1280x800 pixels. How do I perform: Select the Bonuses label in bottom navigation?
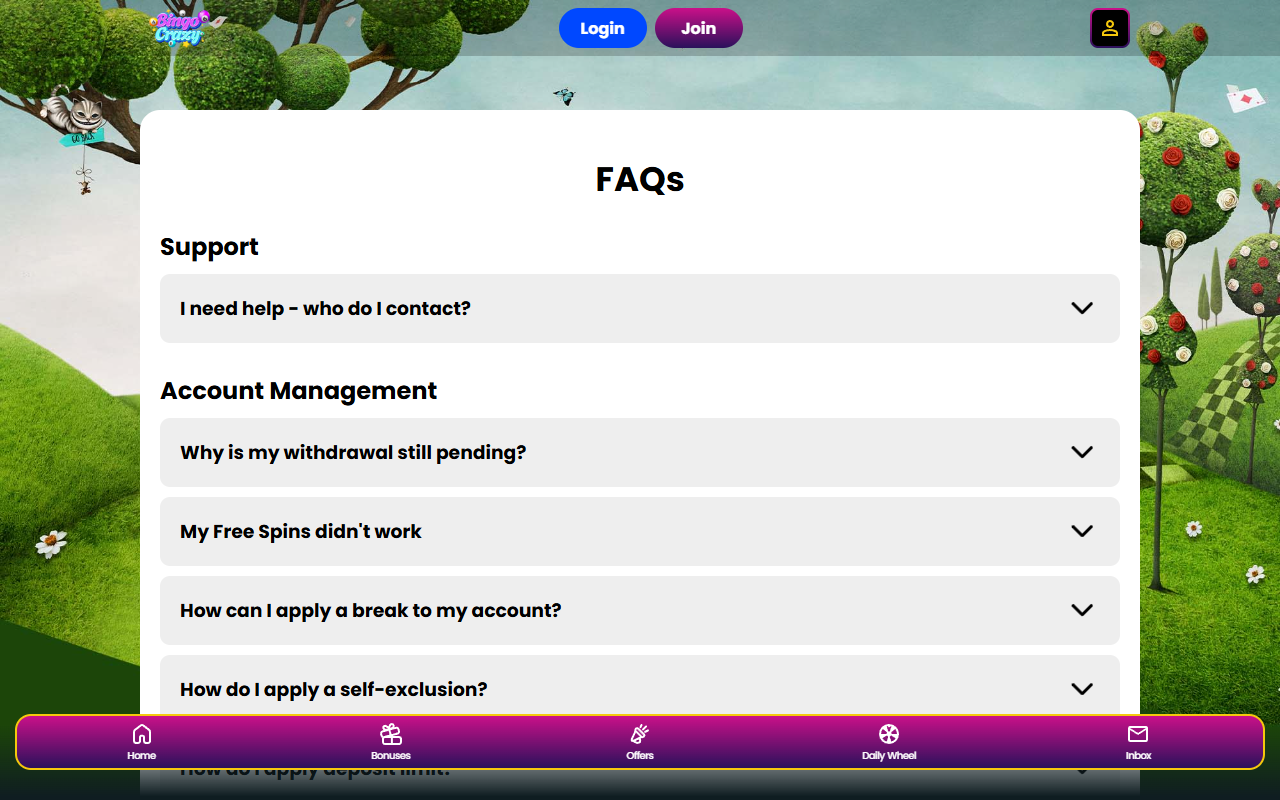(391, 756)
